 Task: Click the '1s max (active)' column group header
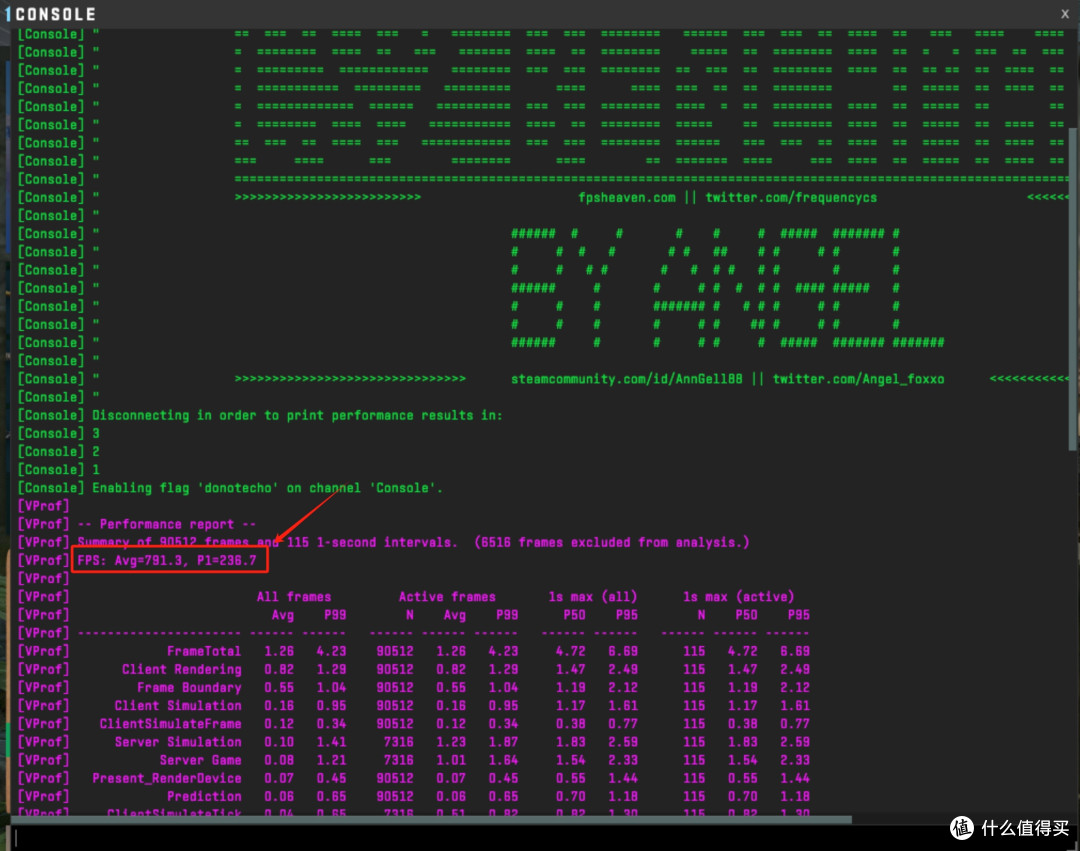pyautogui.click(x=738, y=597)
